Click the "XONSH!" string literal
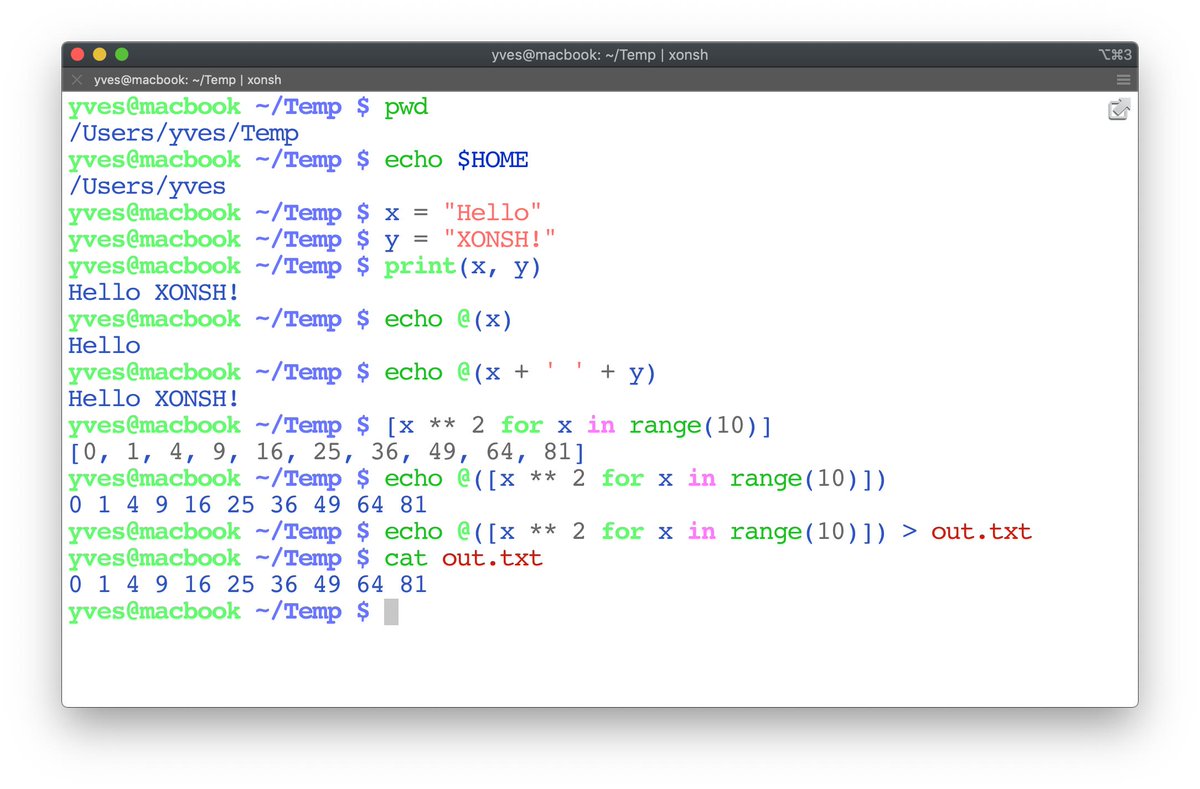The width and height of the screenshot is (1200, 789). click(499, 239)
